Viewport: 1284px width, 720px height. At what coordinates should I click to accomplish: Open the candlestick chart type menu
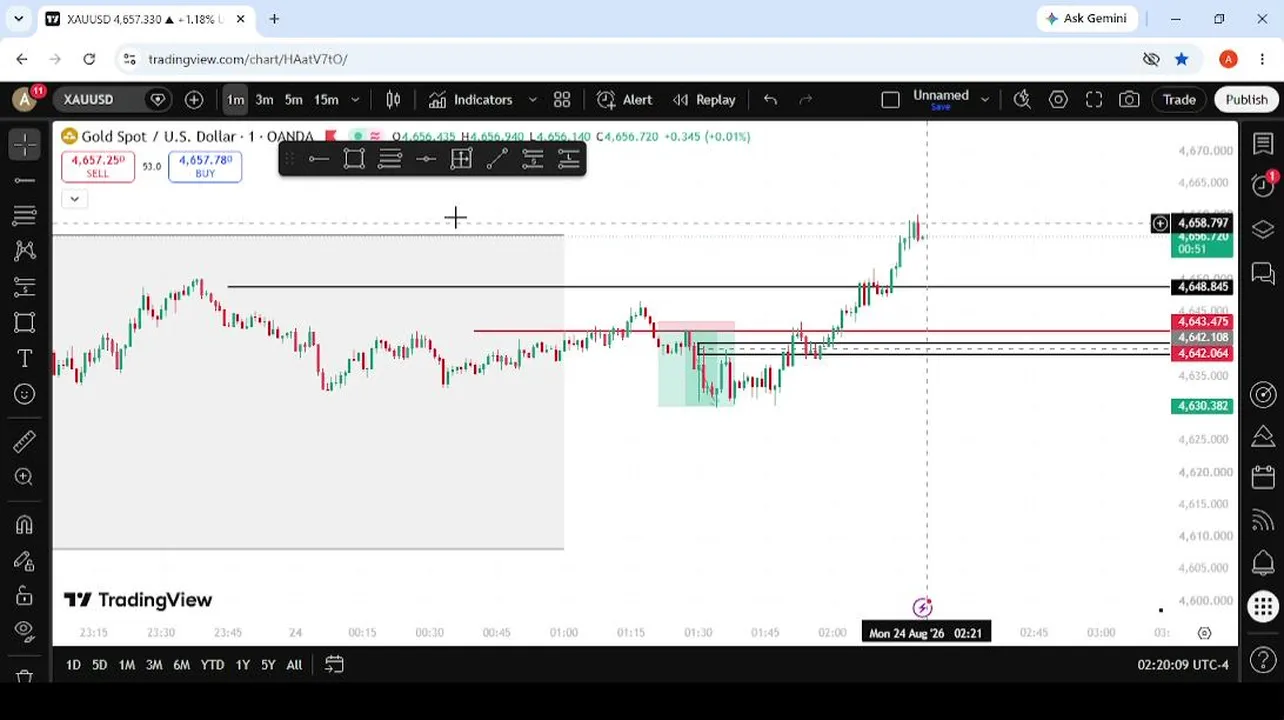393,99
